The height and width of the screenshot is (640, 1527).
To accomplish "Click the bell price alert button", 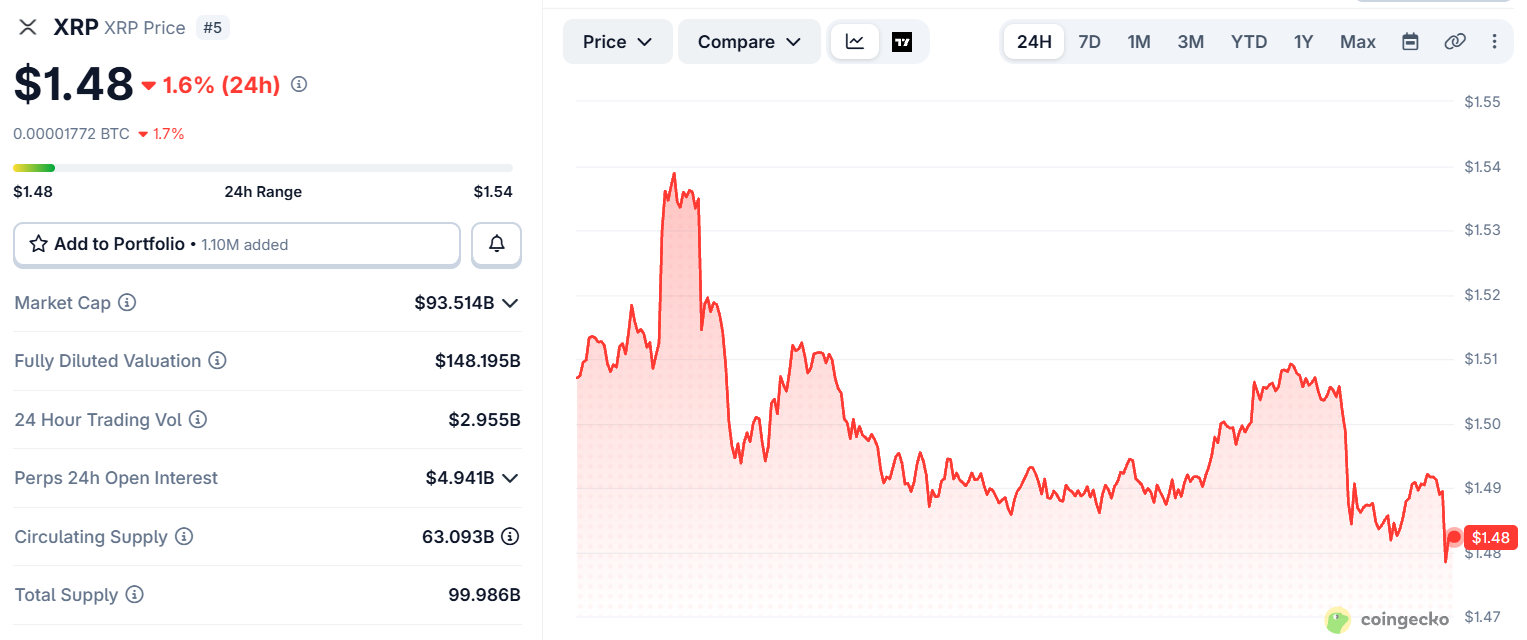I will [496, 244].
